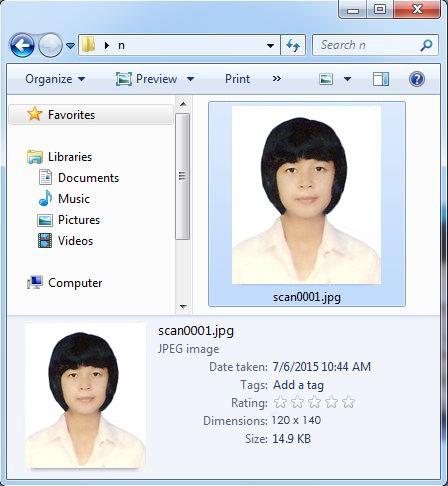
Task: Open Help via the question mark icon
Action: [x=417, y=79]
